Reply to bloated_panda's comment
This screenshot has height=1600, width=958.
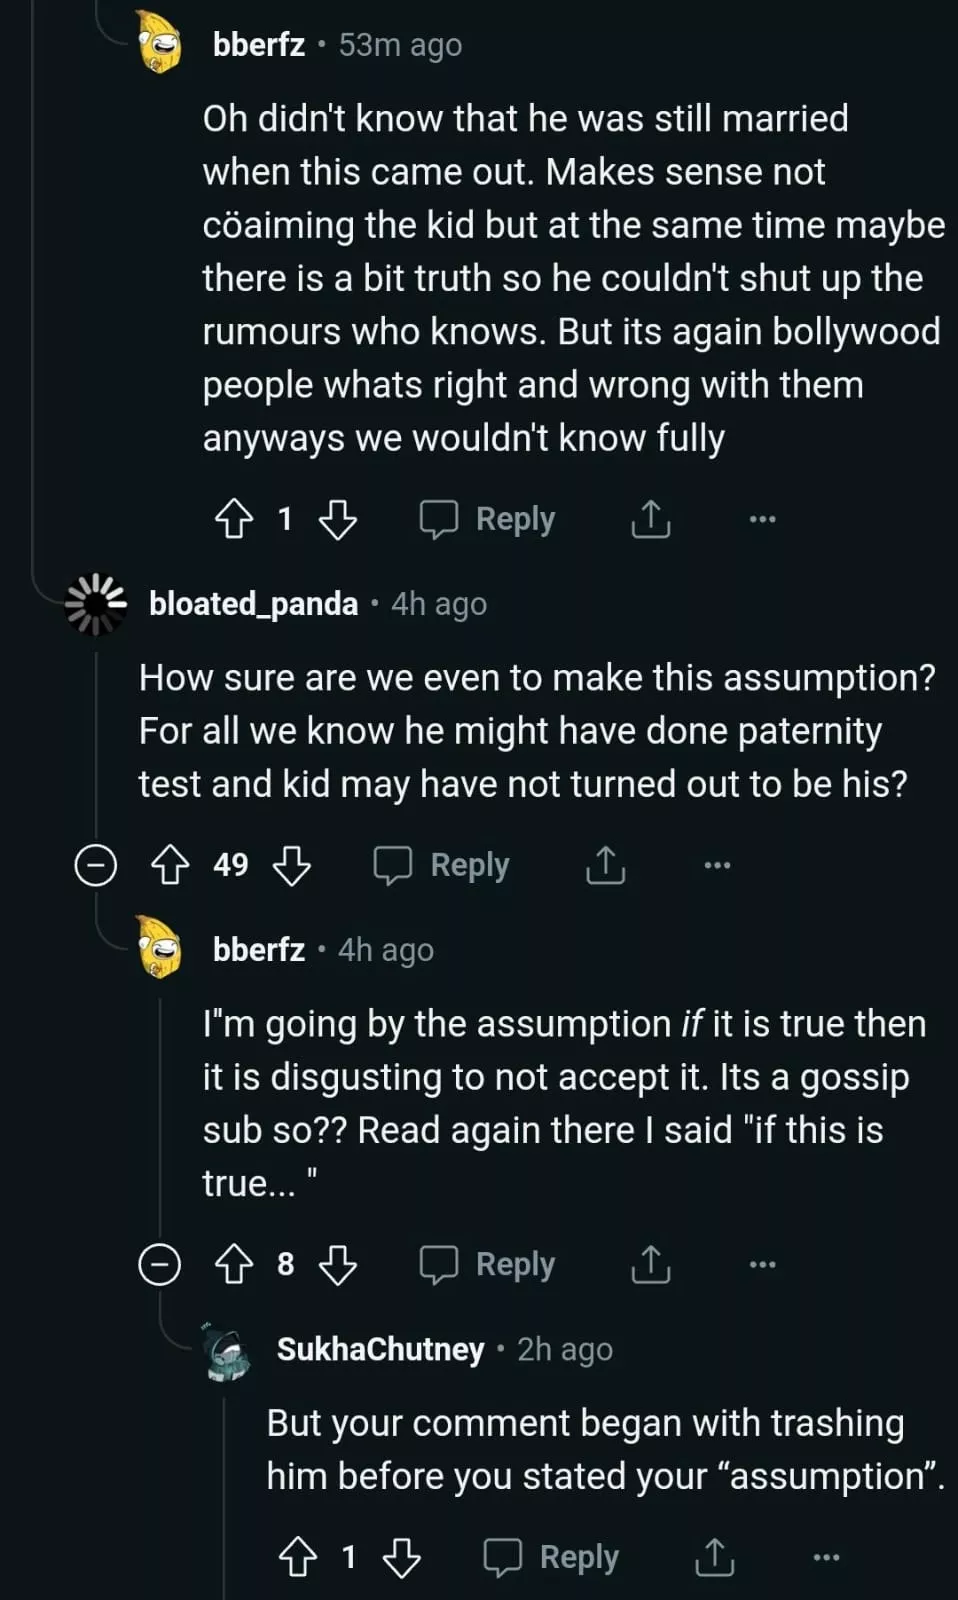coord(442,865)
